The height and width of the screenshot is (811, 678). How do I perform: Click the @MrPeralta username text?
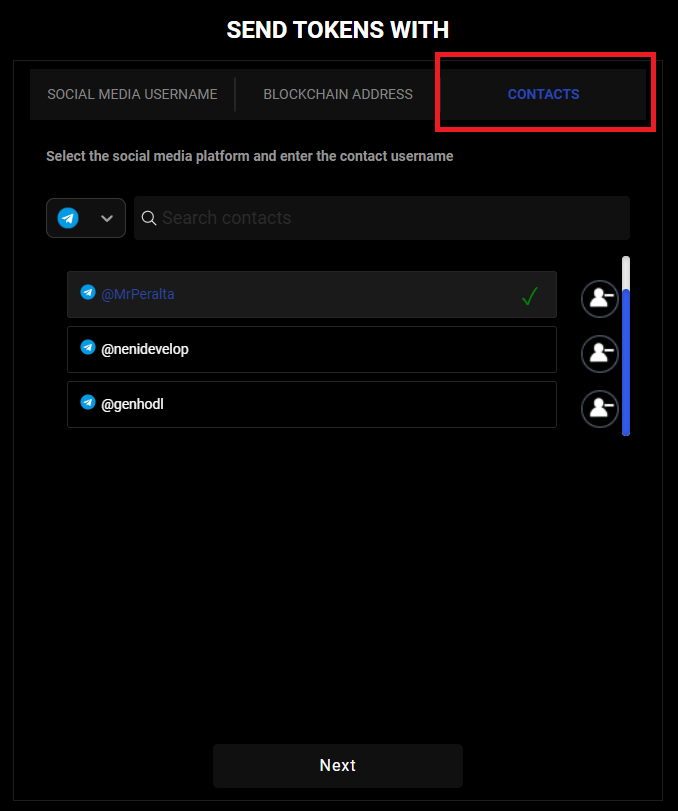click(138, 294)
